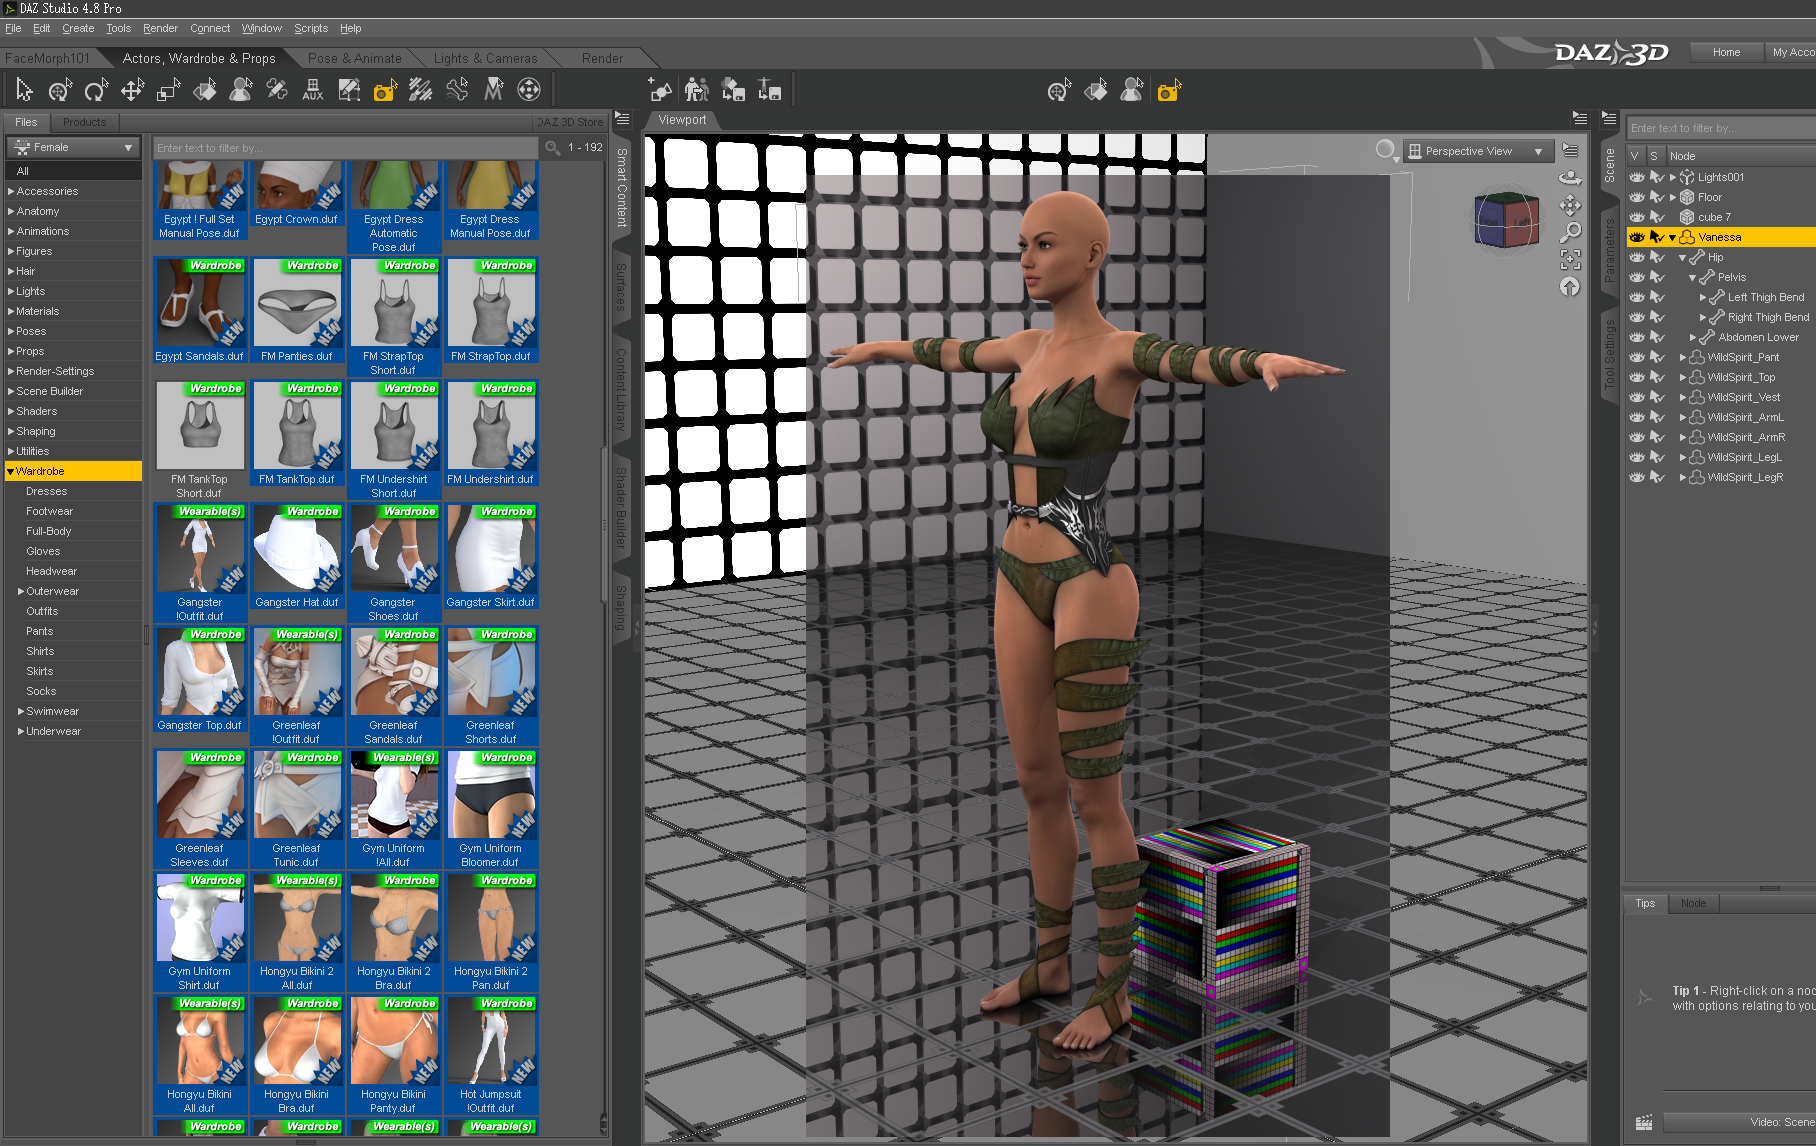Click the four-arrow circle toolbar tool
This screenshot has height=1146, width=1816.
529,91
